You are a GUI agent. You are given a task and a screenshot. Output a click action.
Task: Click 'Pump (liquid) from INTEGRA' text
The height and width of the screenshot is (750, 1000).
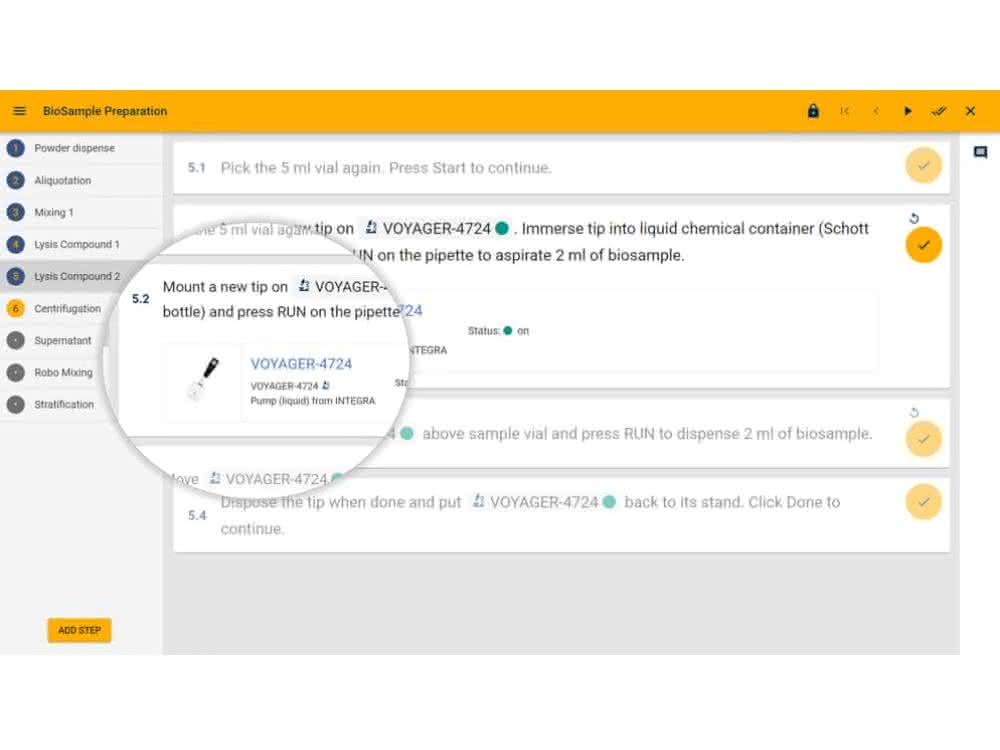point(312,401)
